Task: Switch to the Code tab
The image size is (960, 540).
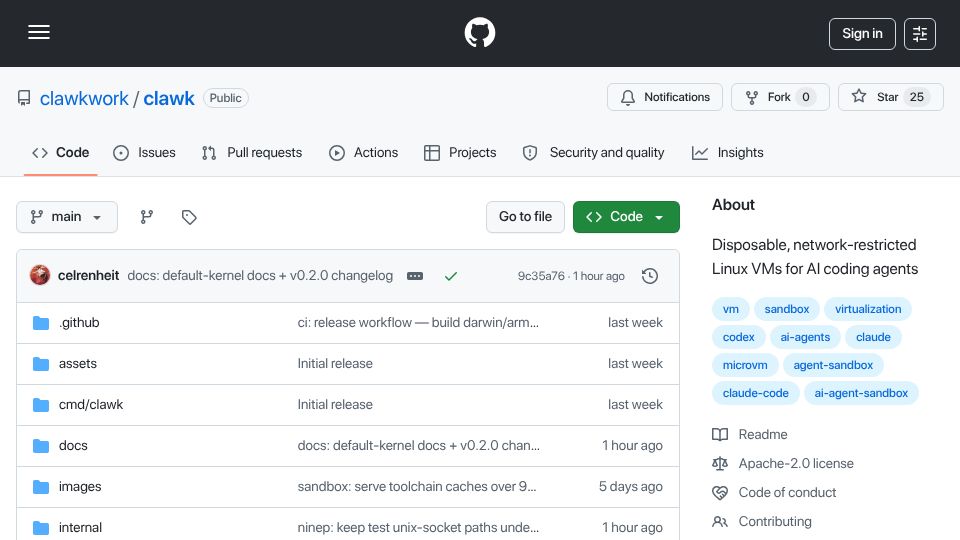Action: 61,152
